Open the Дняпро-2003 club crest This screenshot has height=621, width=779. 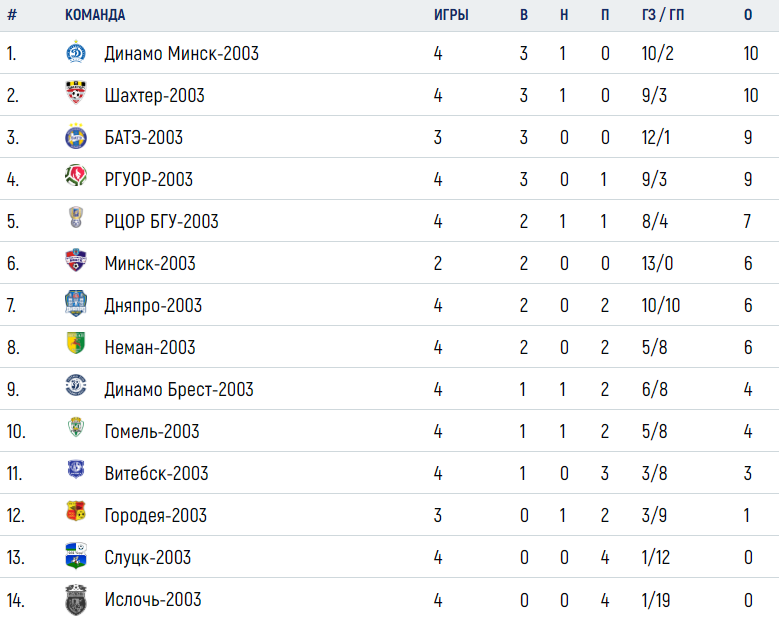point(76,303)
